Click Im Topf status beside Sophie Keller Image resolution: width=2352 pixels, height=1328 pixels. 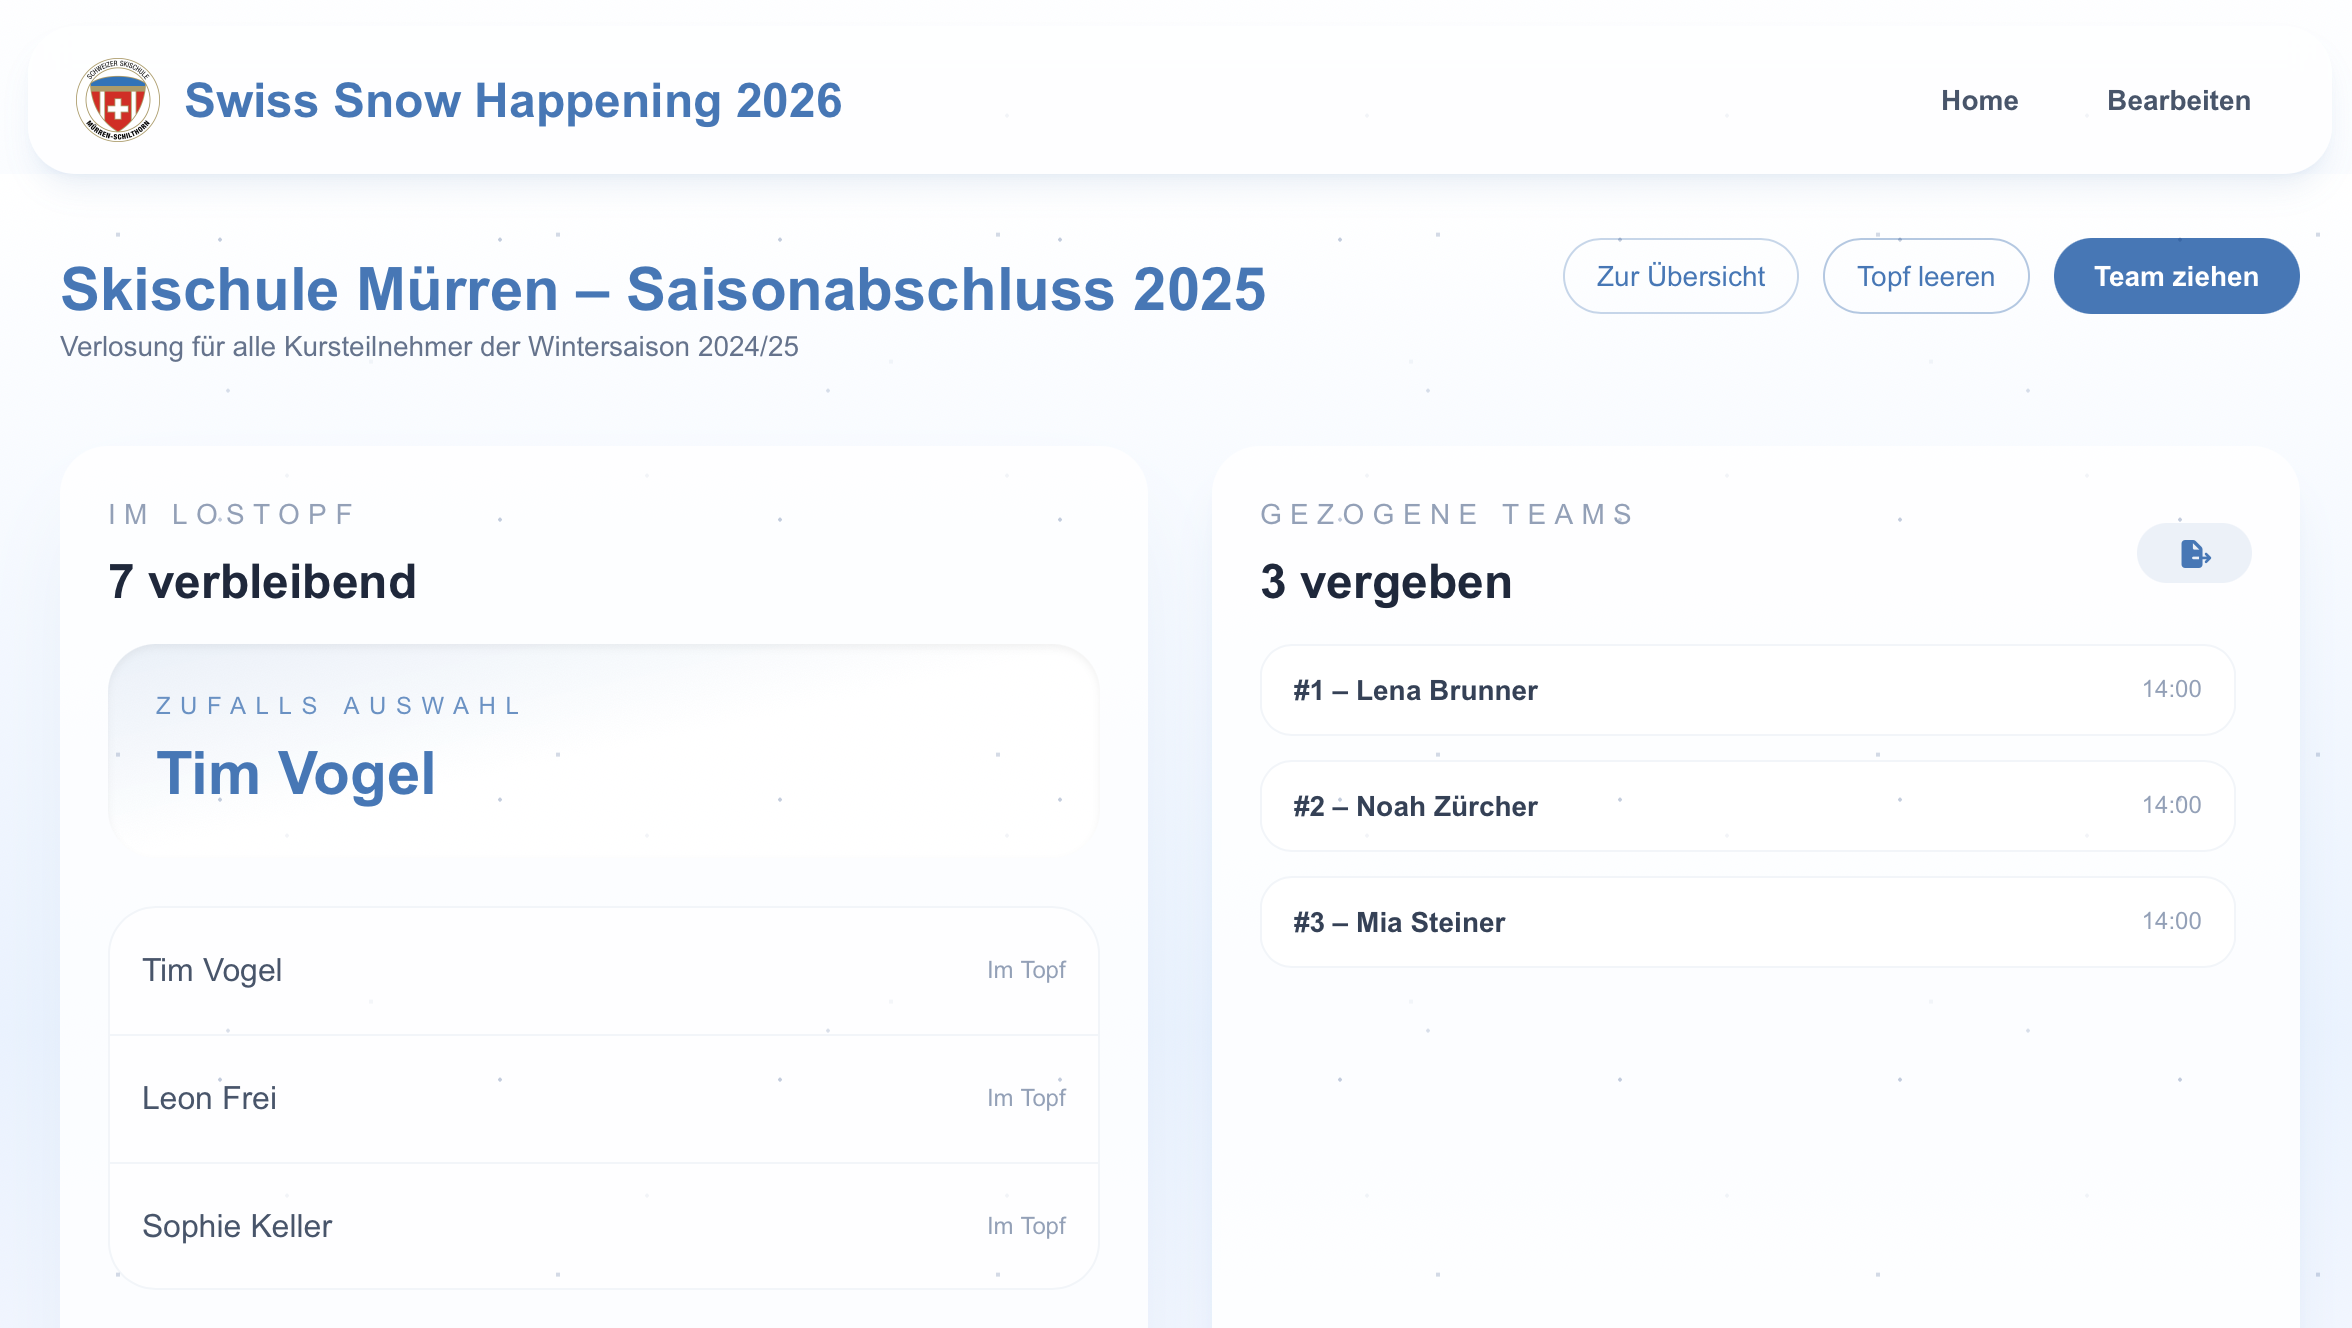(1026, 1226)
